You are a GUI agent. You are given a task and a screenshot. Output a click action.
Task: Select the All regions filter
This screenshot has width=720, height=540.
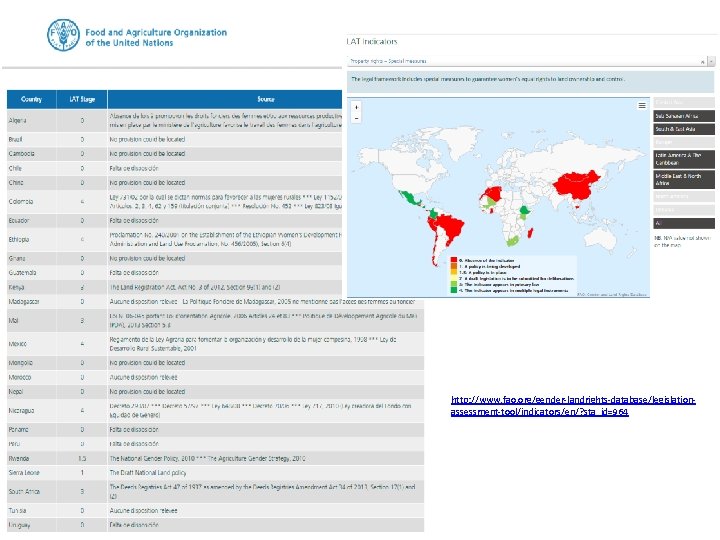point(684,223)
